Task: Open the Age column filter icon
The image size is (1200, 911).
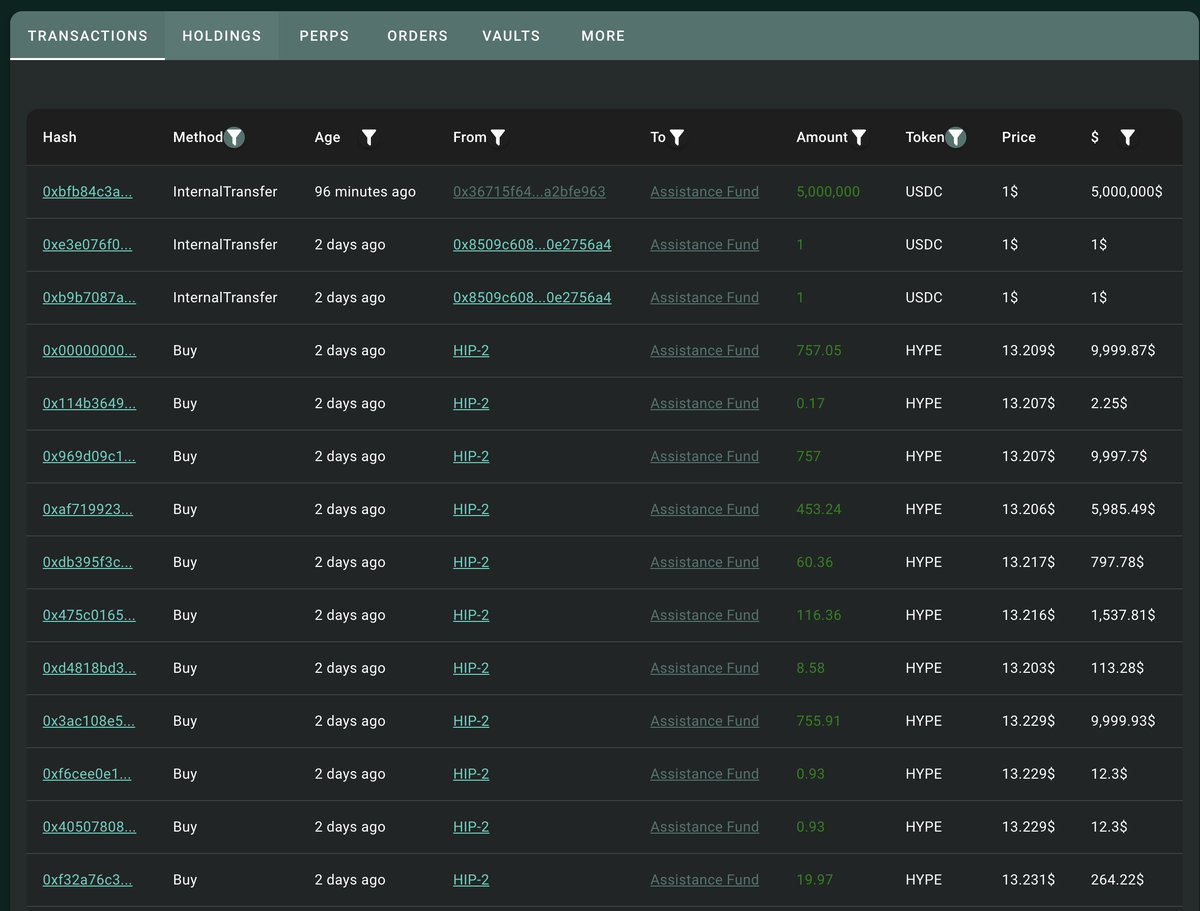Action: pos(369,138)
